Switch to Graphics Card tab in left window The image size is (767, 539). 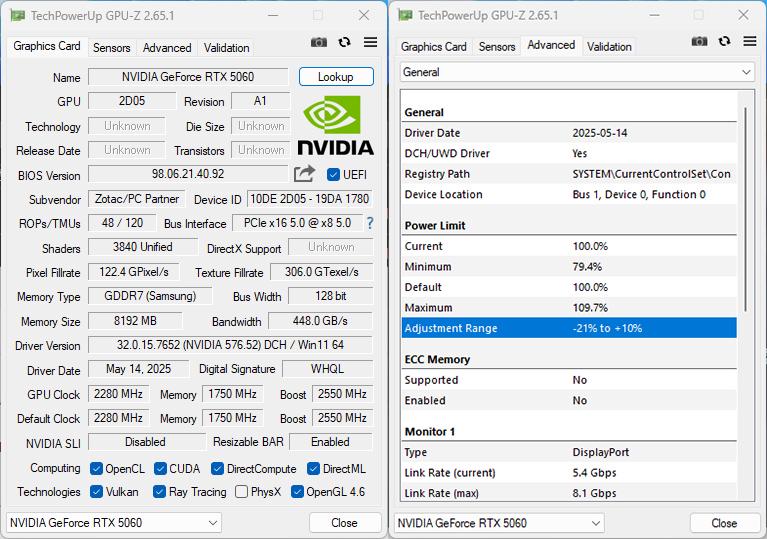pyautogui.click(x=47, y=46)
